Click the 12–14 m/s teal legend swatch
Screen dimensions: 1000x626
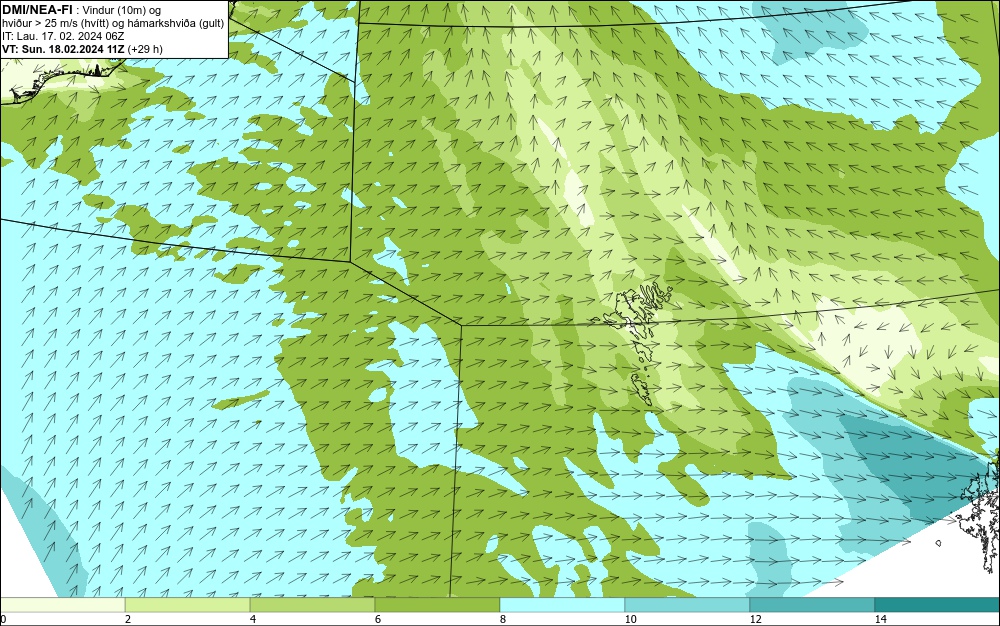pyautogui.click(x=812, y=605)
